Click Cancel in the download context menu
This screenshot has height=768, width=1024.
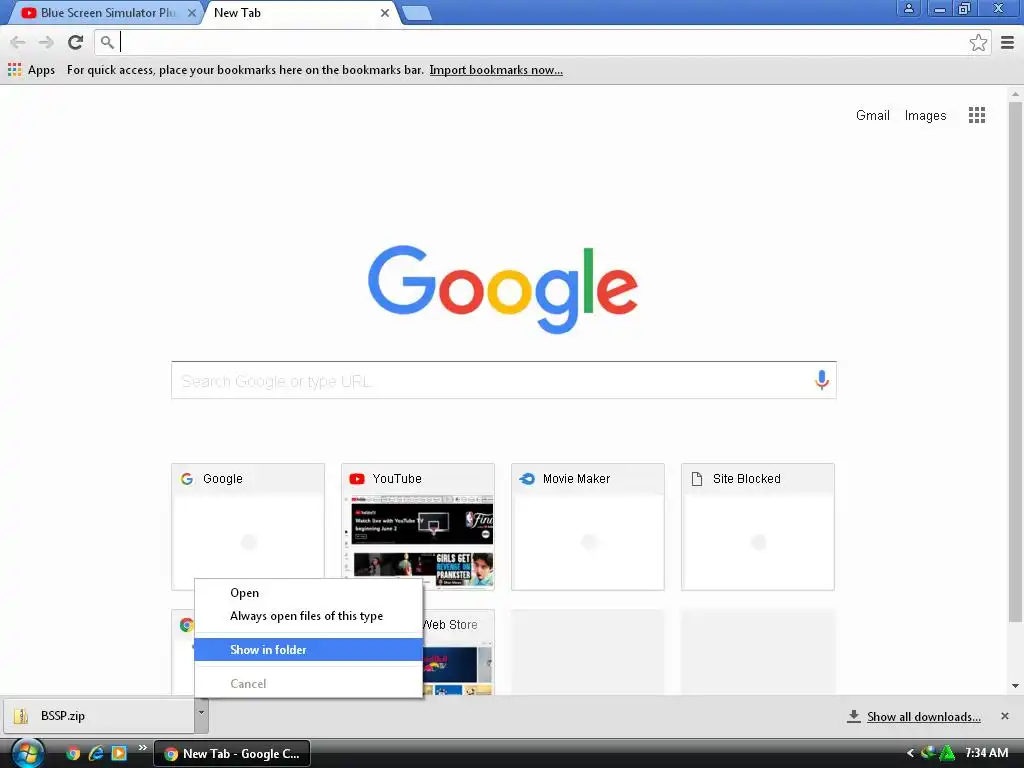pyautogui.click(x=309, y=684)
